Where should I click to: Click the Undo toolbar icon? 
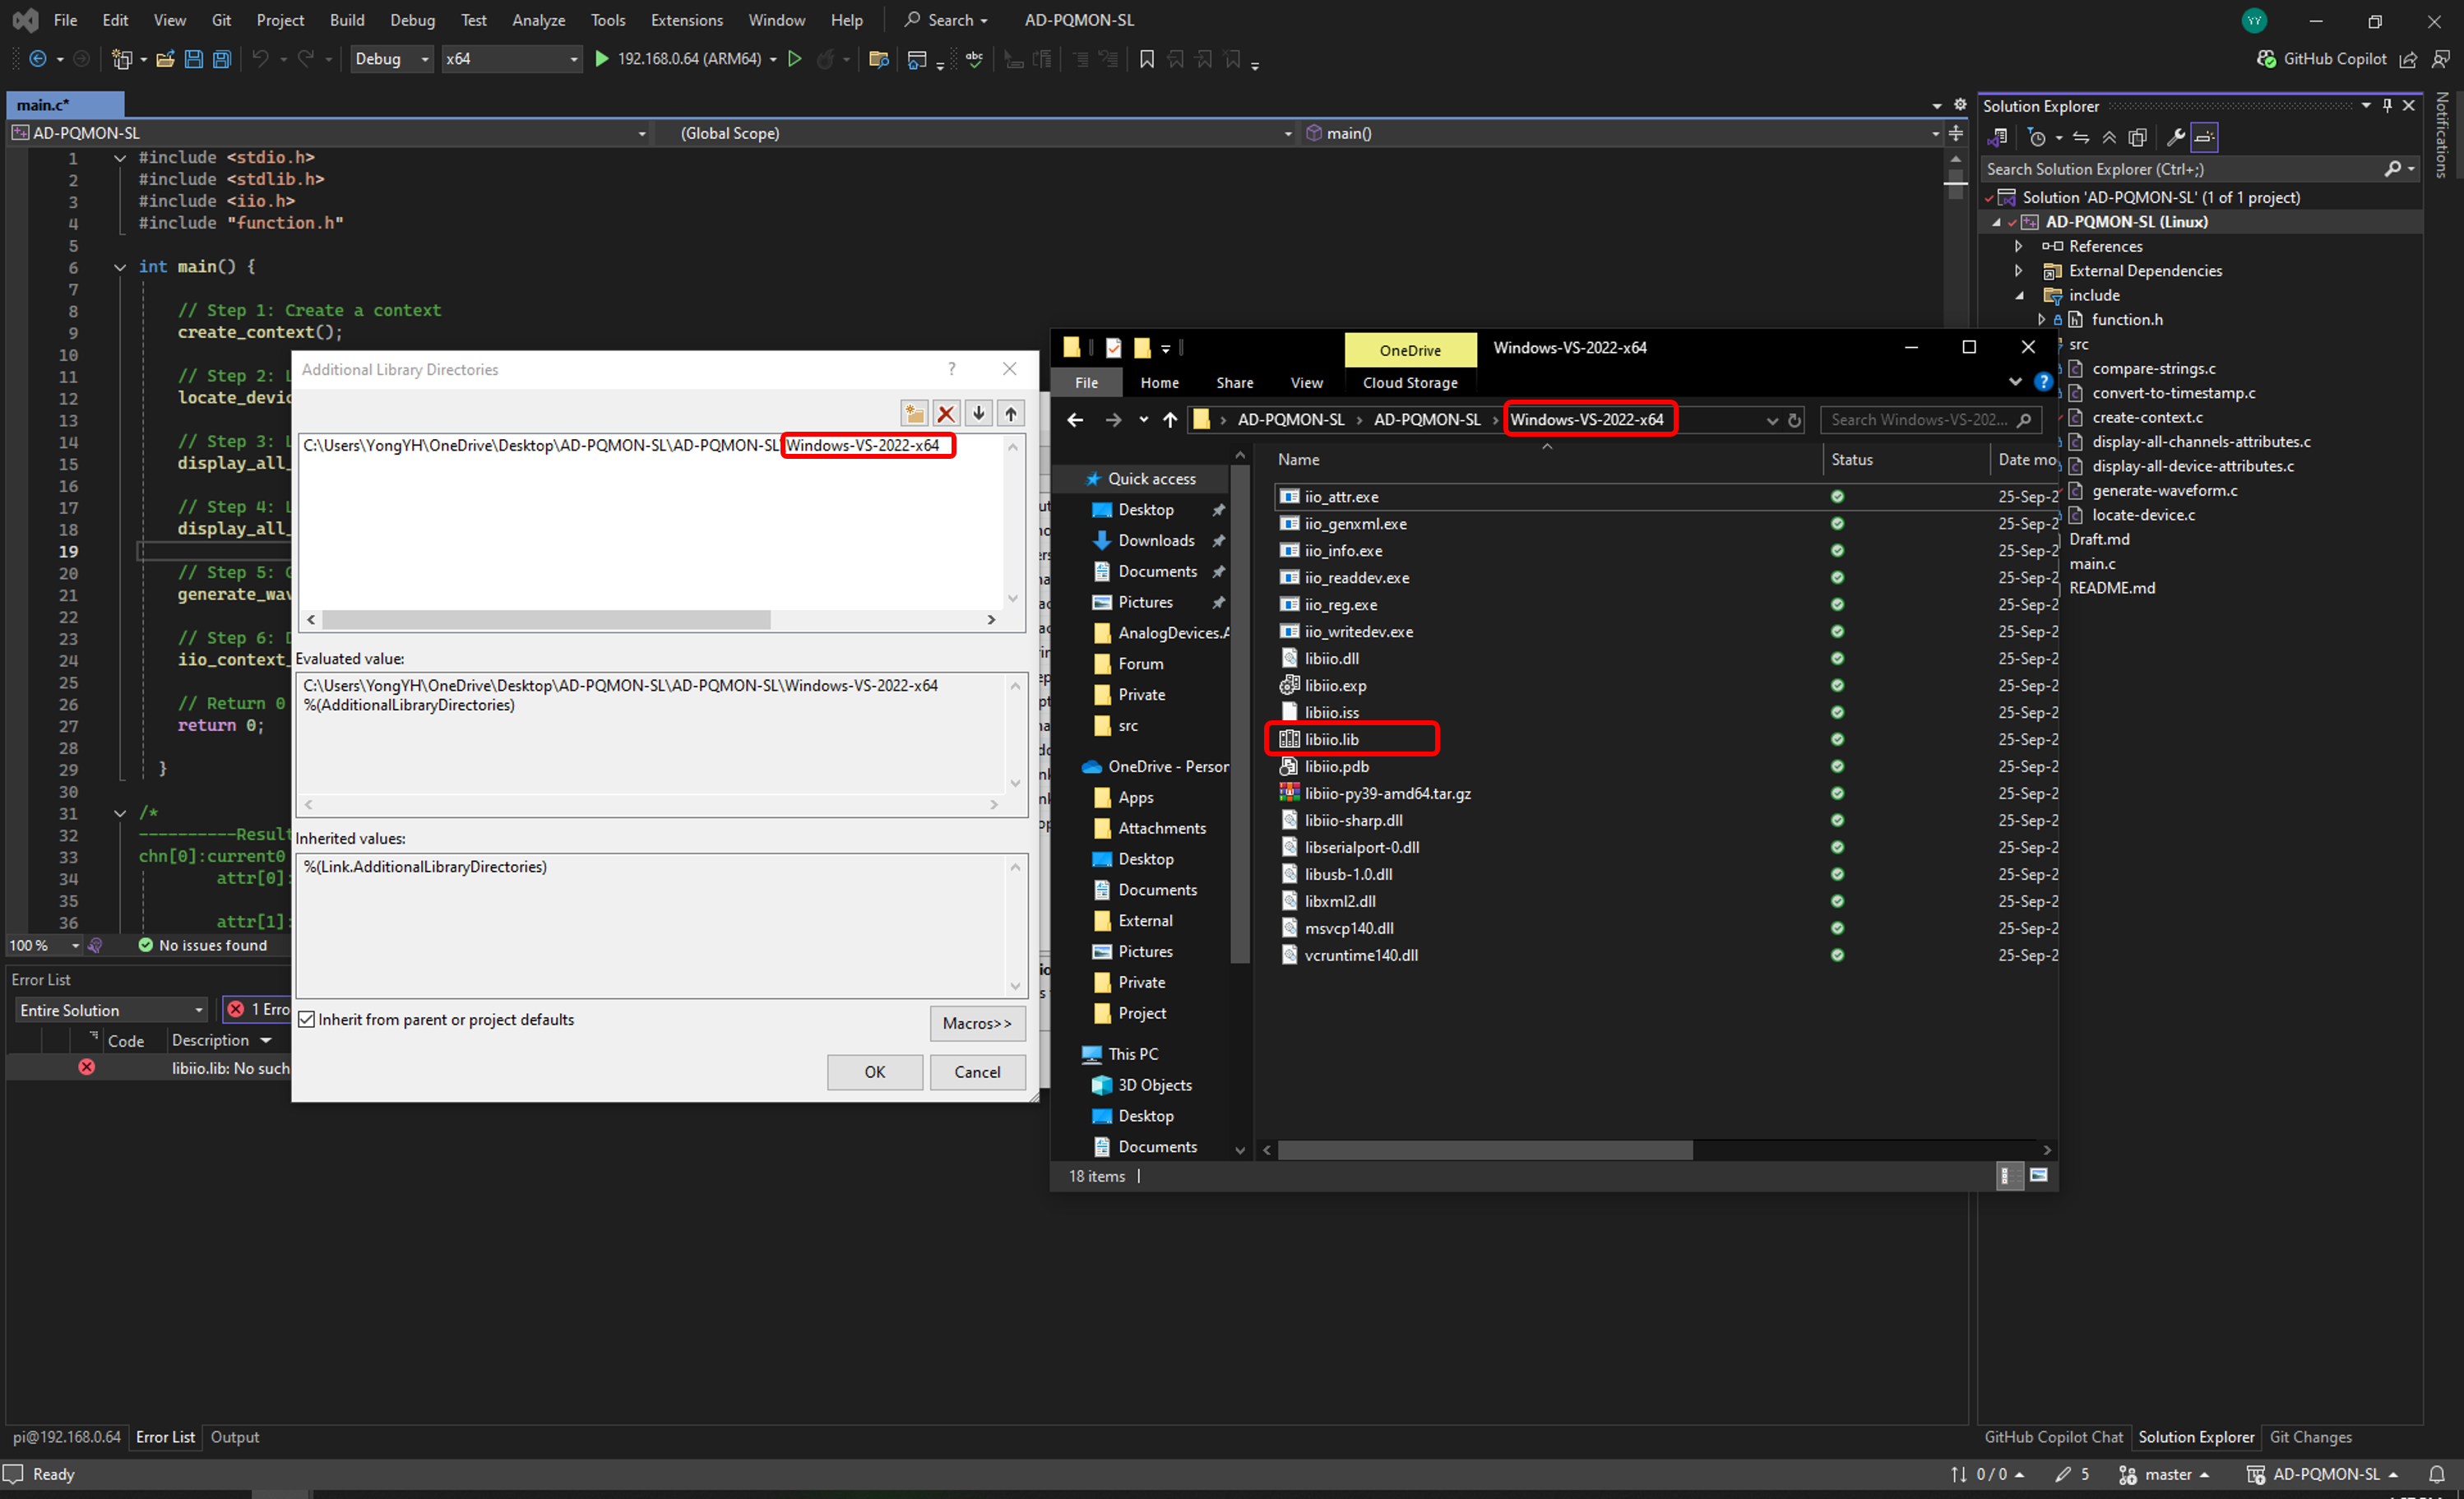pos(260,59)
